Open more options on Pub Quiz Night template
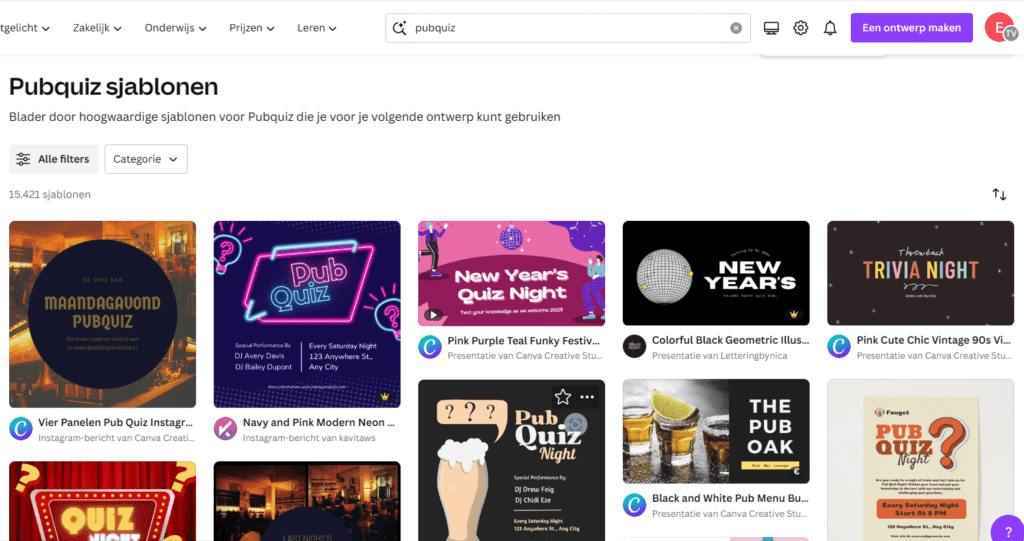1024x541 pixels. coord(587,397)
